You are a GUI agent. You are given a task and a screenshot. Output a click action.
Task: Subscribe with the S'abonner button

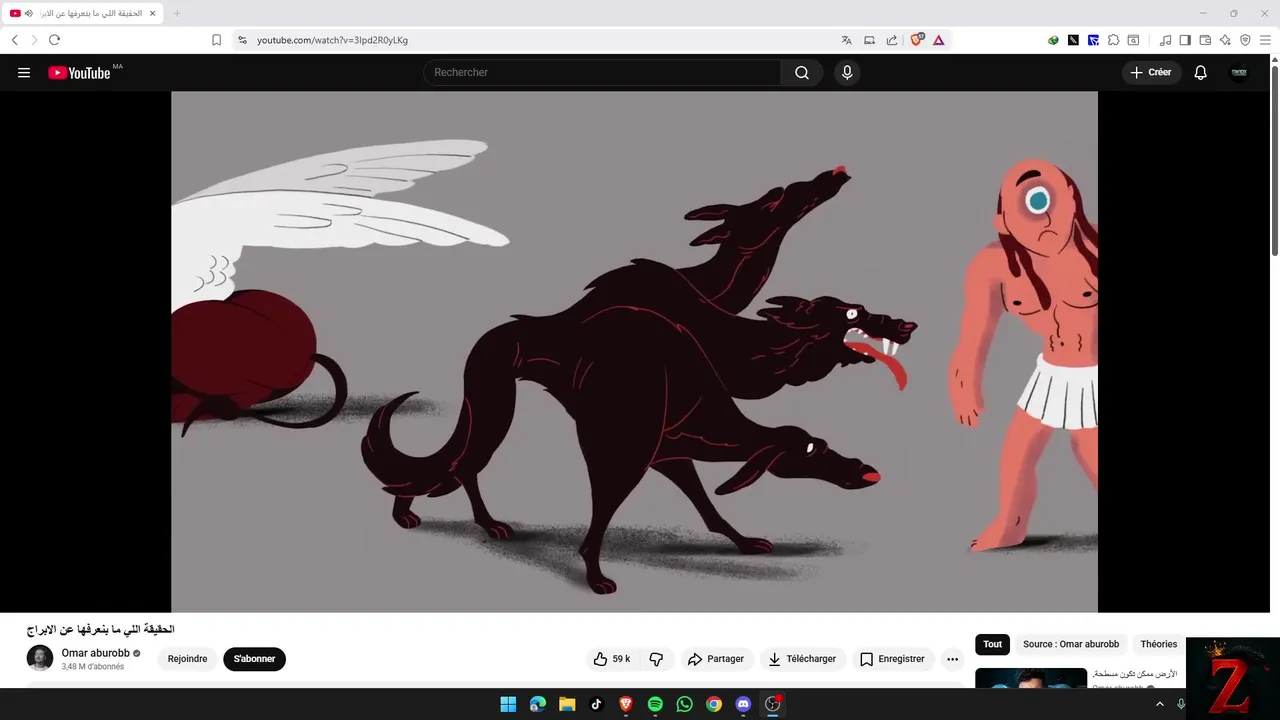tap(254, 659)
